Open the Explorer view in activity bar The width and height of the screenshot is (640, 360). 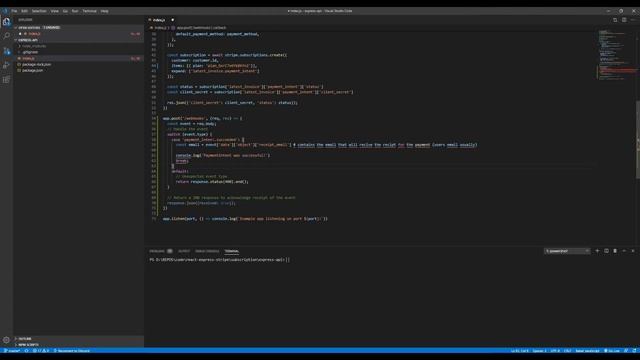click(7, 22)
